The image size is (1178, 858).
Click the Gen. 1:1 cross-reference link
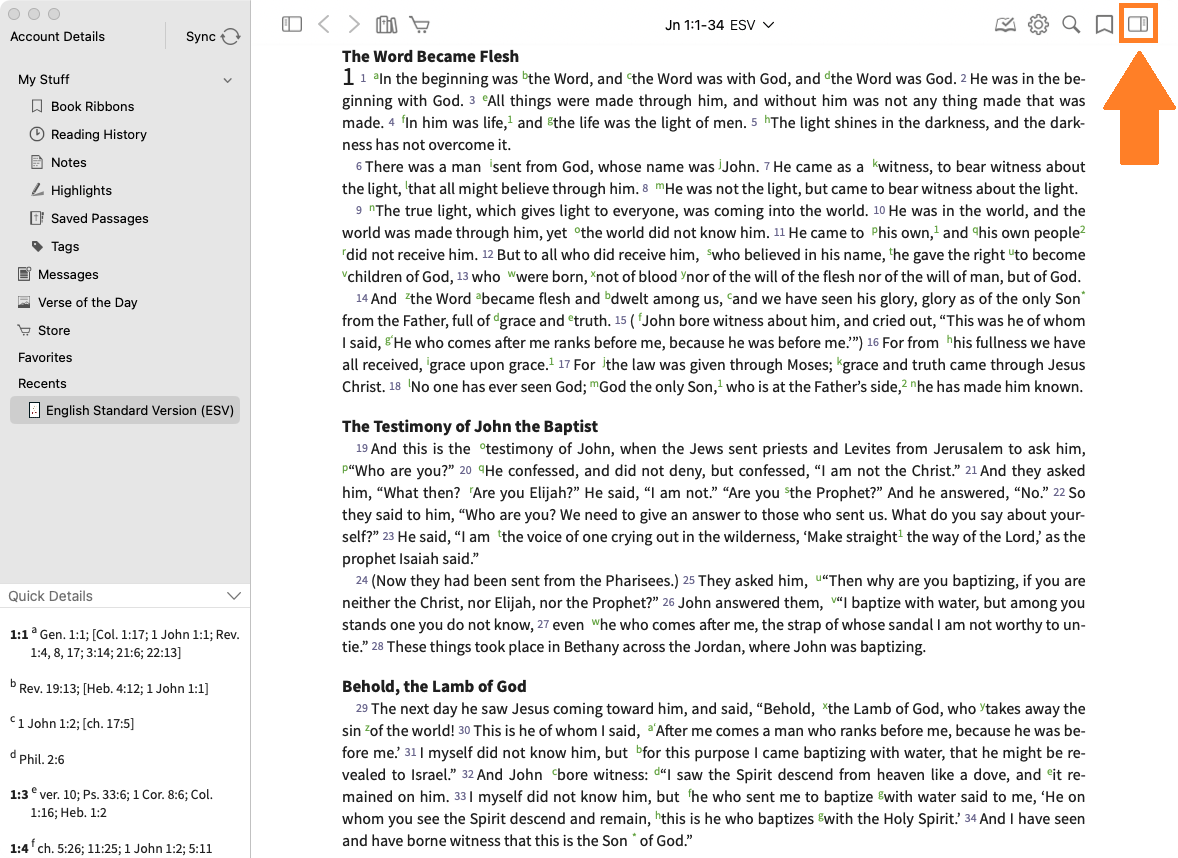click(66, 635)
